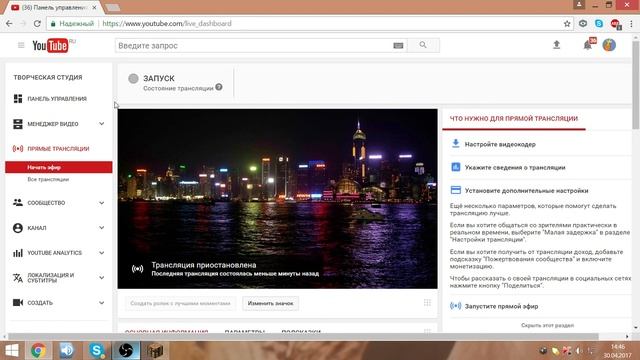Open the Настройте видеокодер step

(500, 144)
